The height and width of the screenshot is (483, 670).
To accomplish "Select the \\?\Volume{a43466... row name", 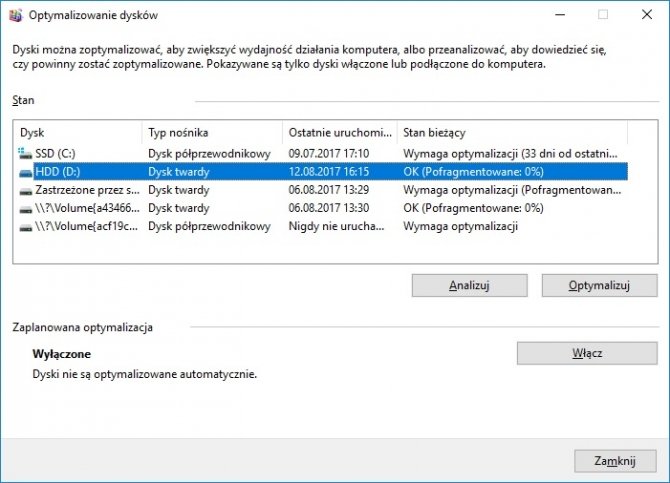I will [x=87, y=208].
